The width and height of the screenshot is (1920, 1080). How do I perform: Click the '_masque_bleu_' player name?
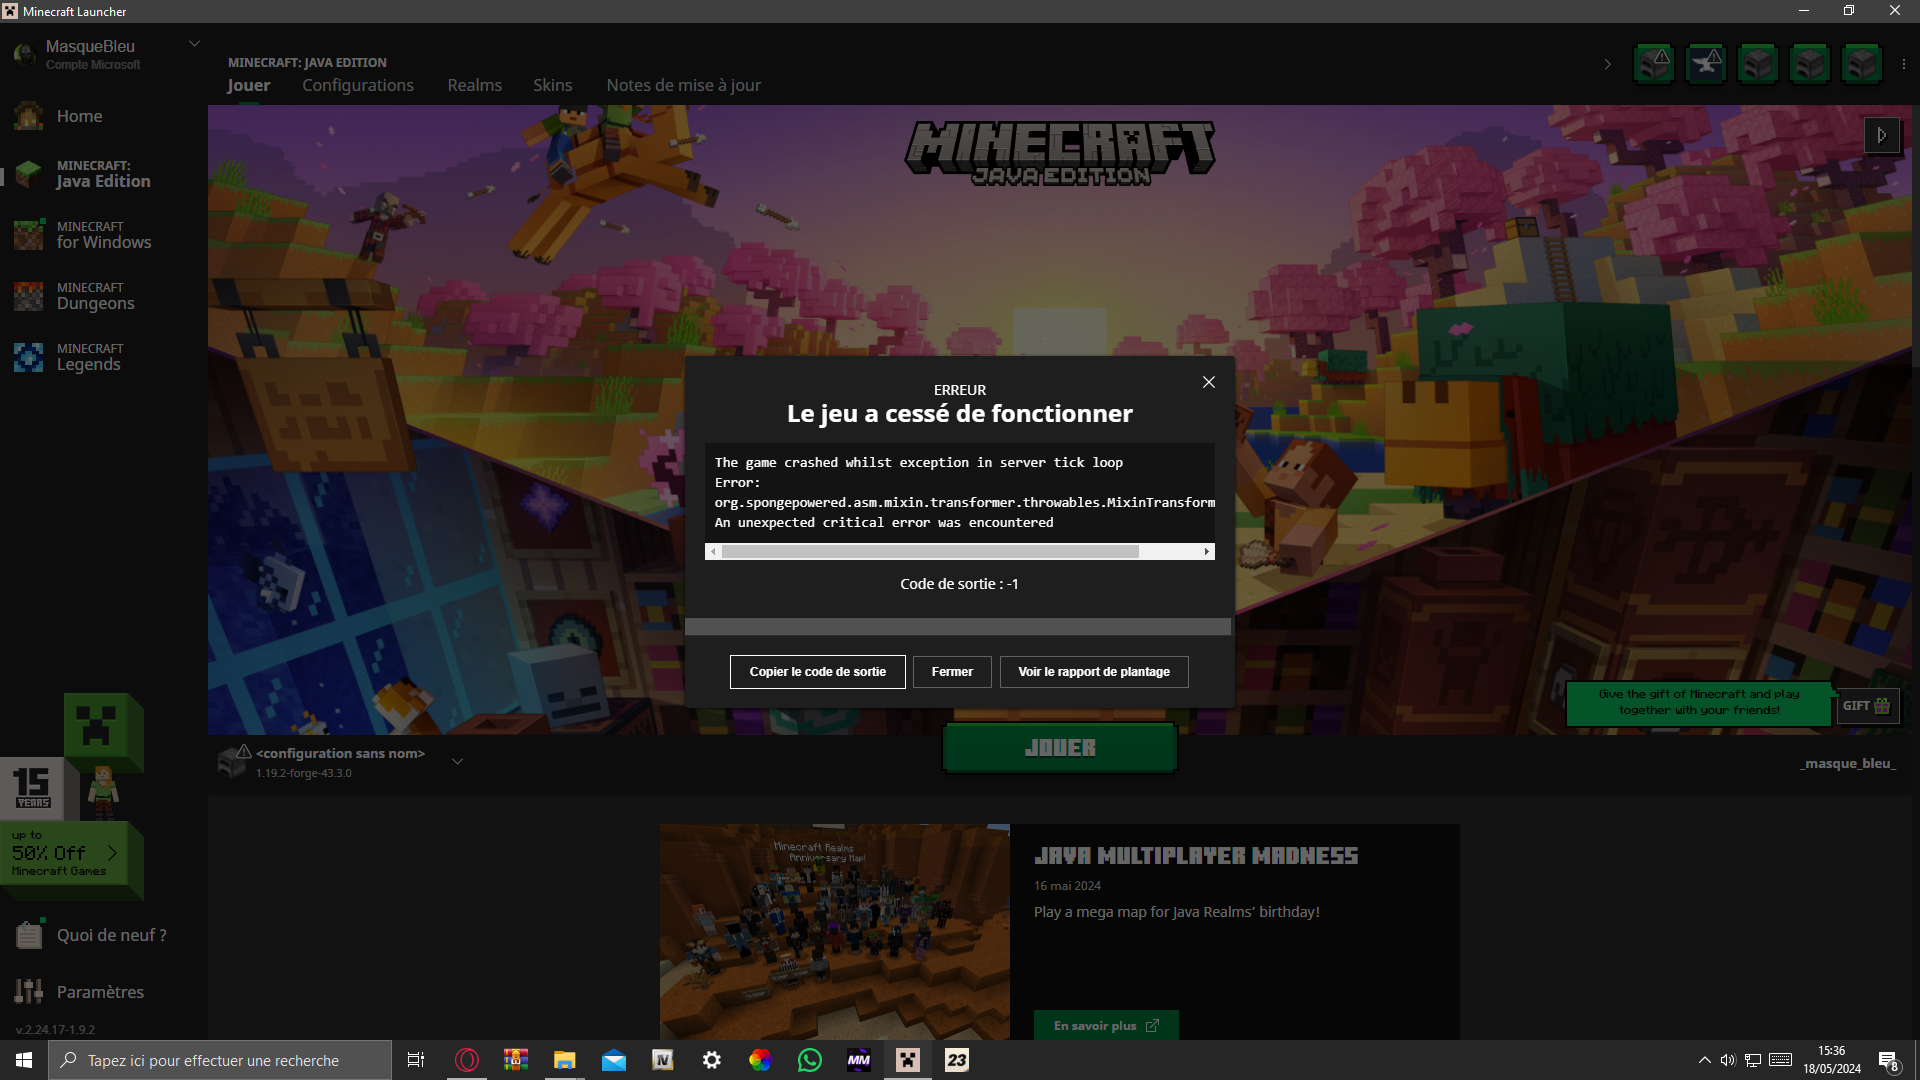coord(1848,763)
